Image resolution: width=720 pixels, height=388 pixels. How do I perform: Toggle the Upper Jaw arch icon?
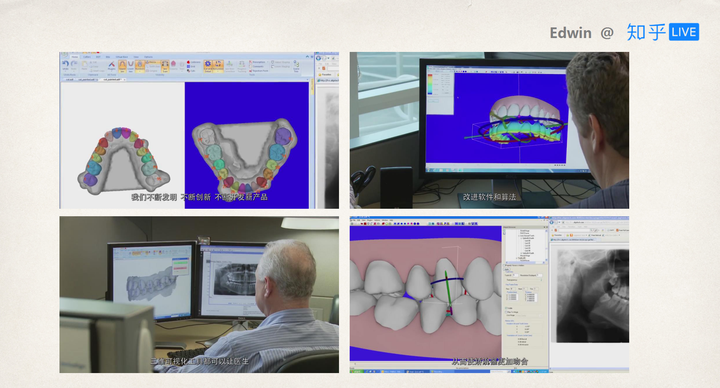click(123, 65)
